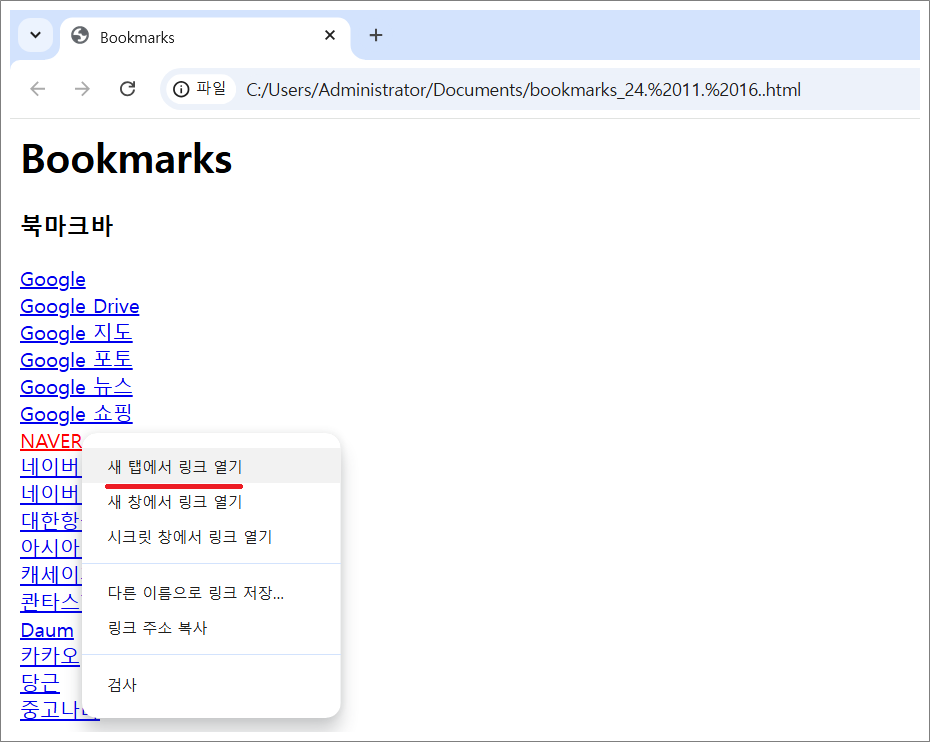Image resolution: width=930 pixels, height=742 pixels.
Task: Open the tab search dropdown arrow
Action: tap(36, 35)
